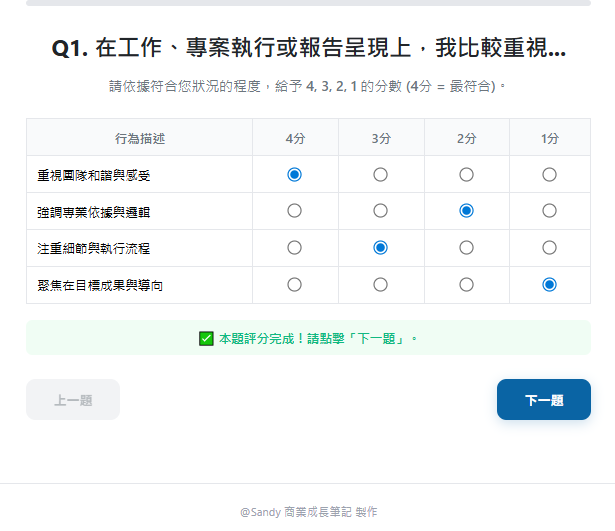Select 3分 for 強調專業依據與邏輯

(x=380, y=211)
